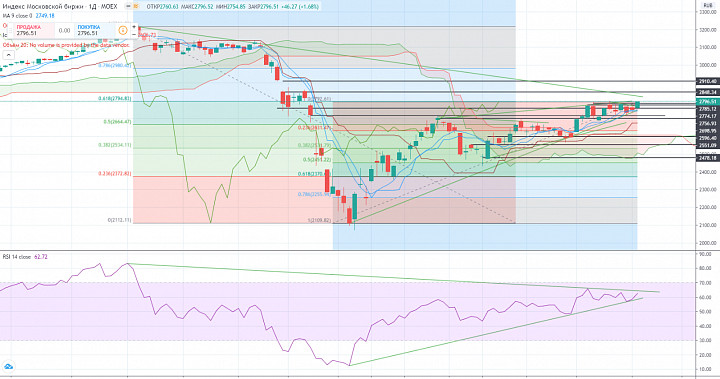Click the ОТКР 2760.63 open value
Viewport: 720px width, 379px height.
(x=162, y=6)
